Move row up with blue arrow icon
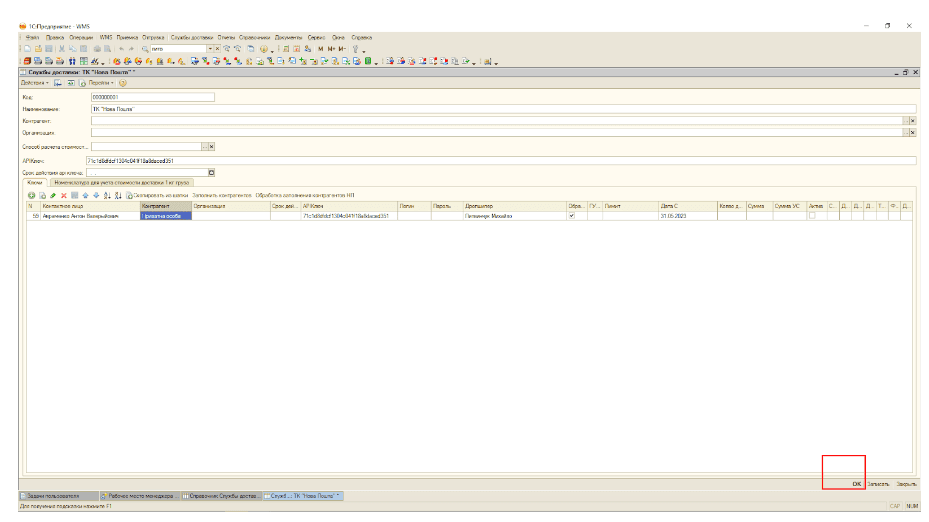The image size is (929, 522). pos(83,195)
